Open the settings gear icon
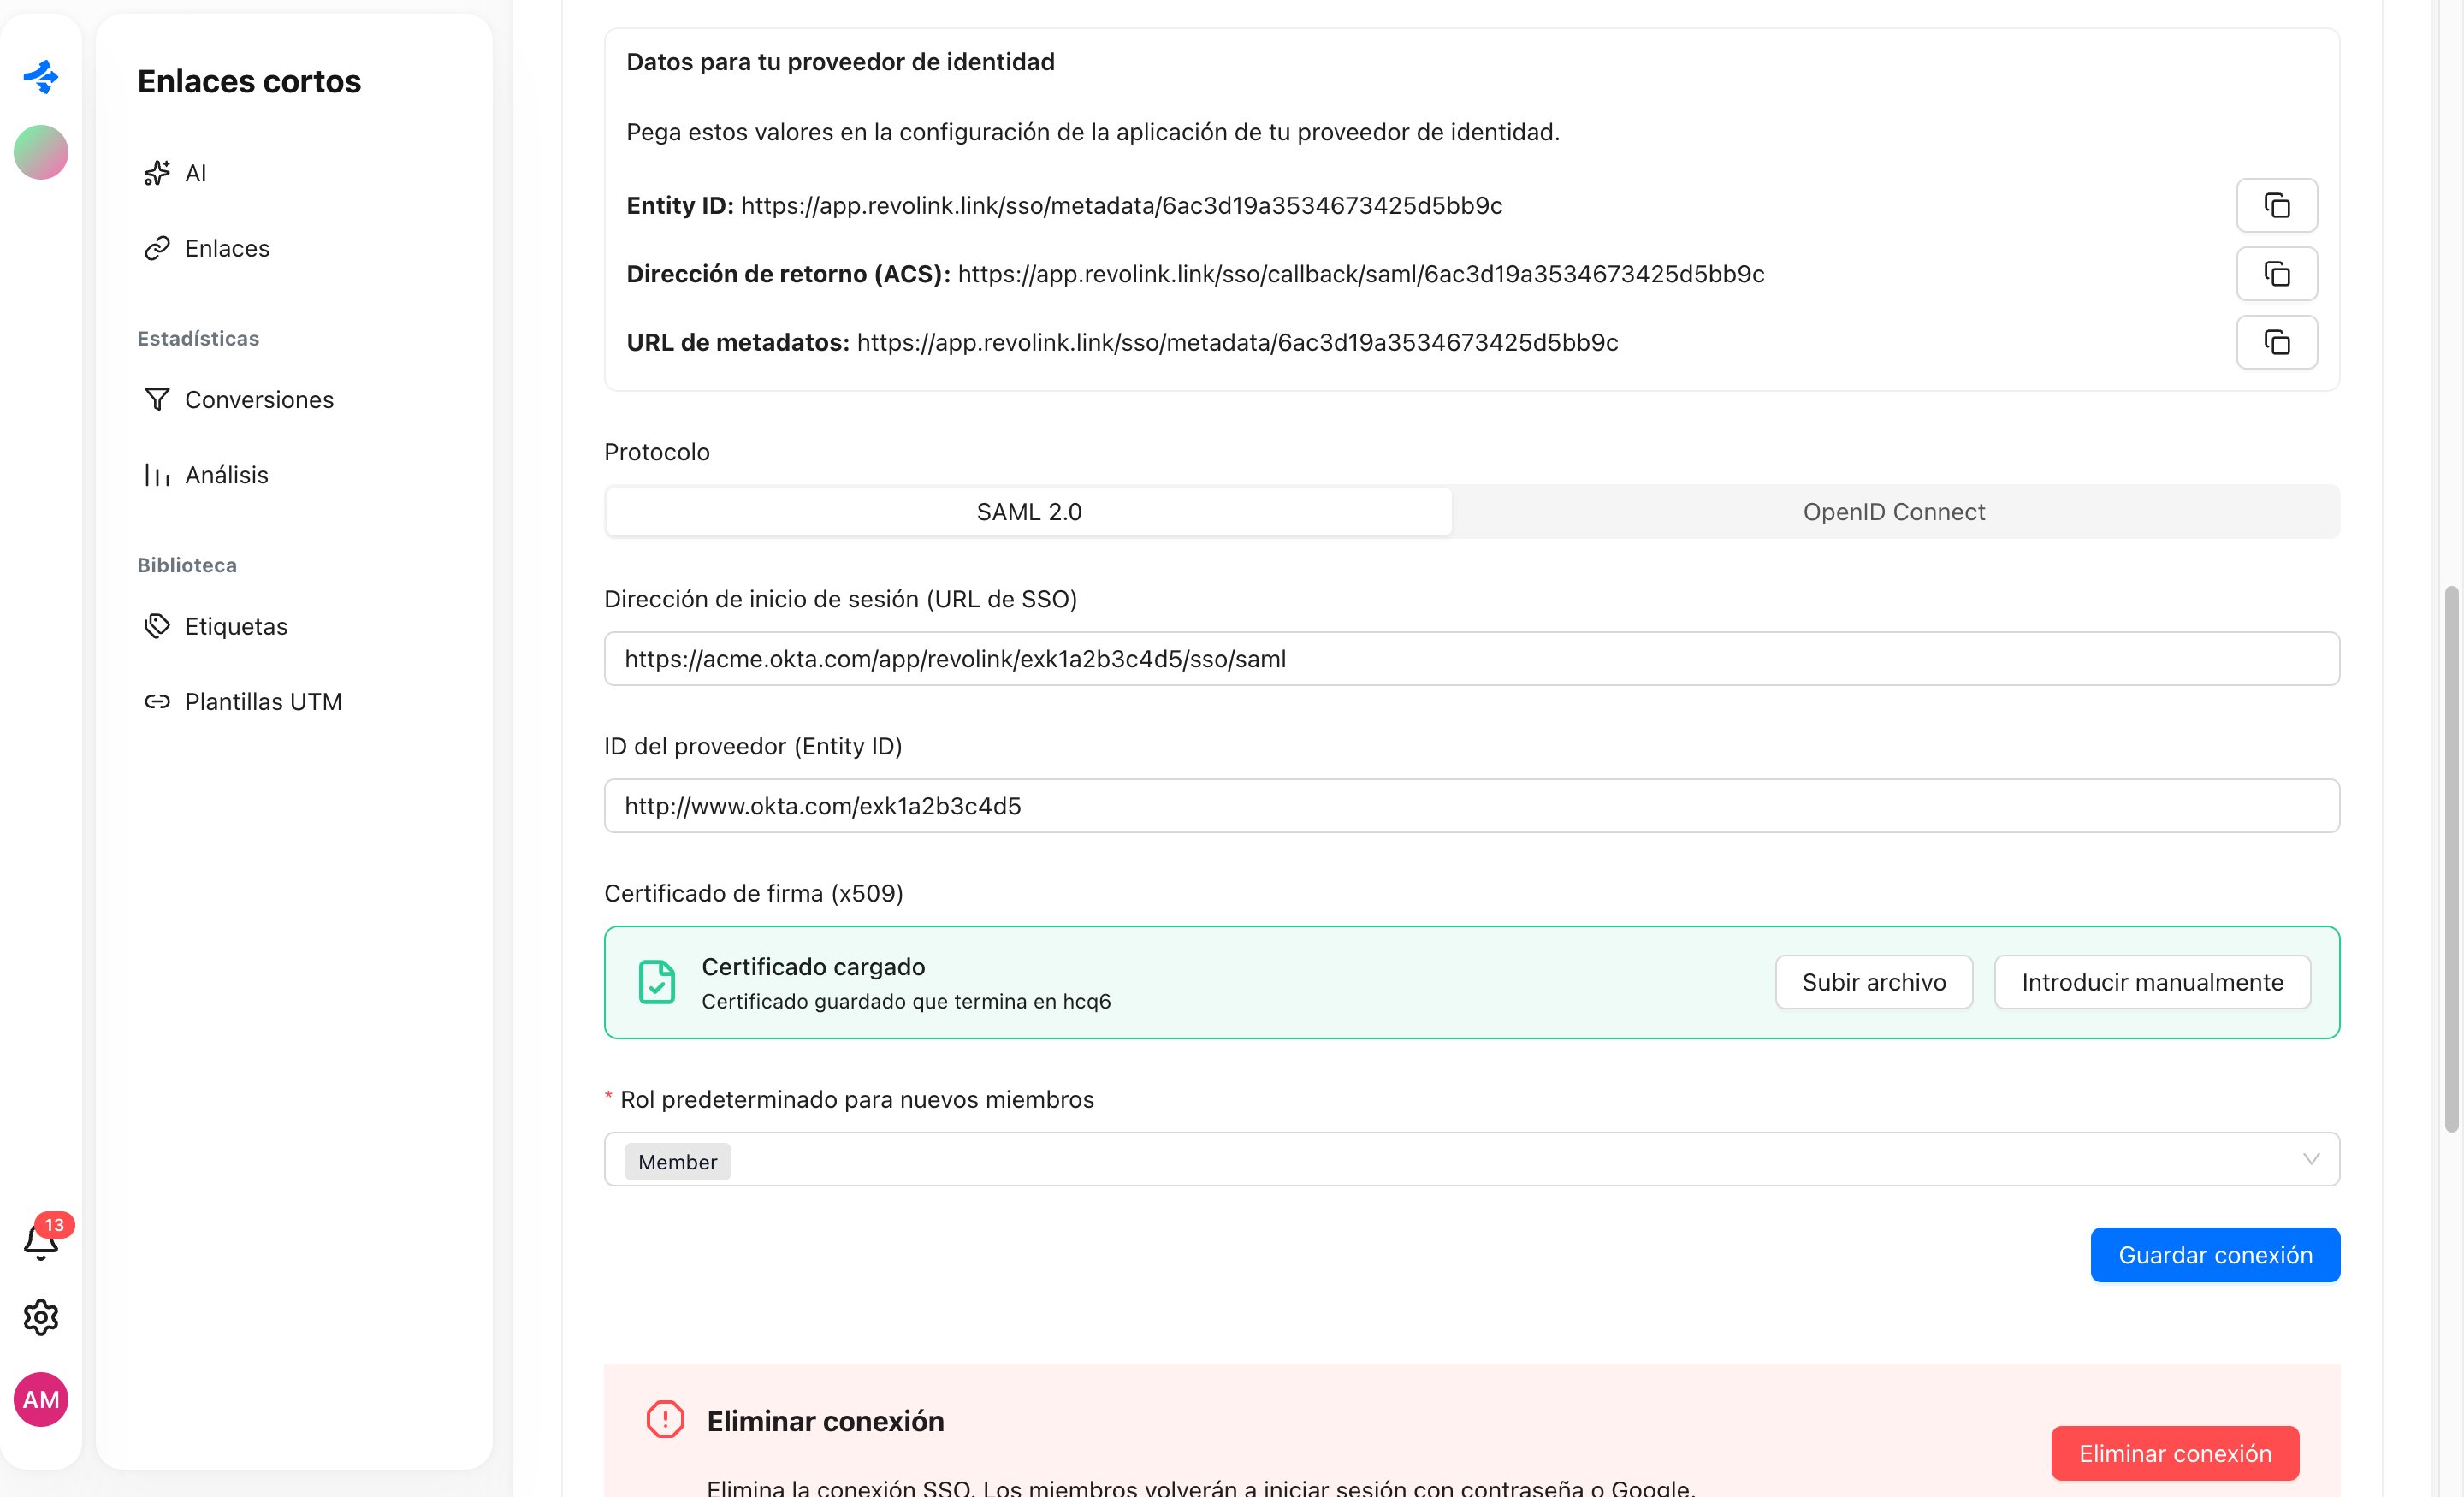This screenshot has height=1497, width=2464. point(41,1317)
